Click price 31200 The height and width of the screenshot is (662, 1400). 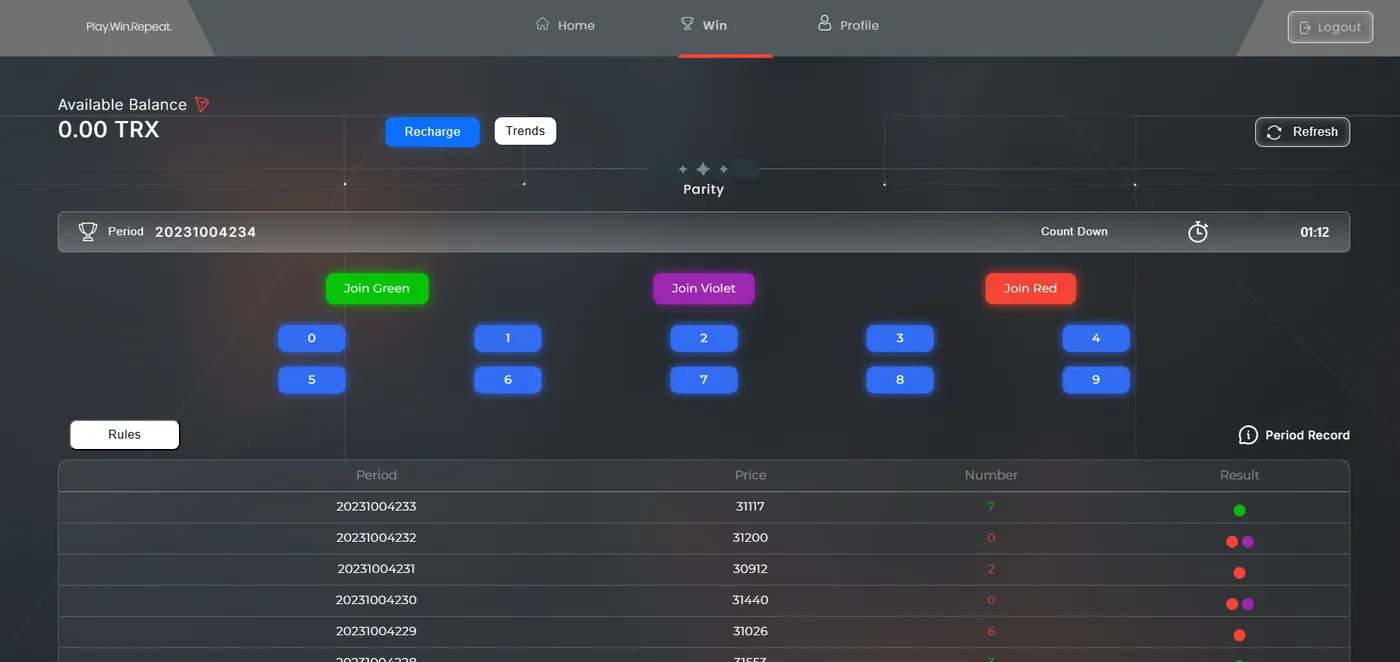pos(750,538)
